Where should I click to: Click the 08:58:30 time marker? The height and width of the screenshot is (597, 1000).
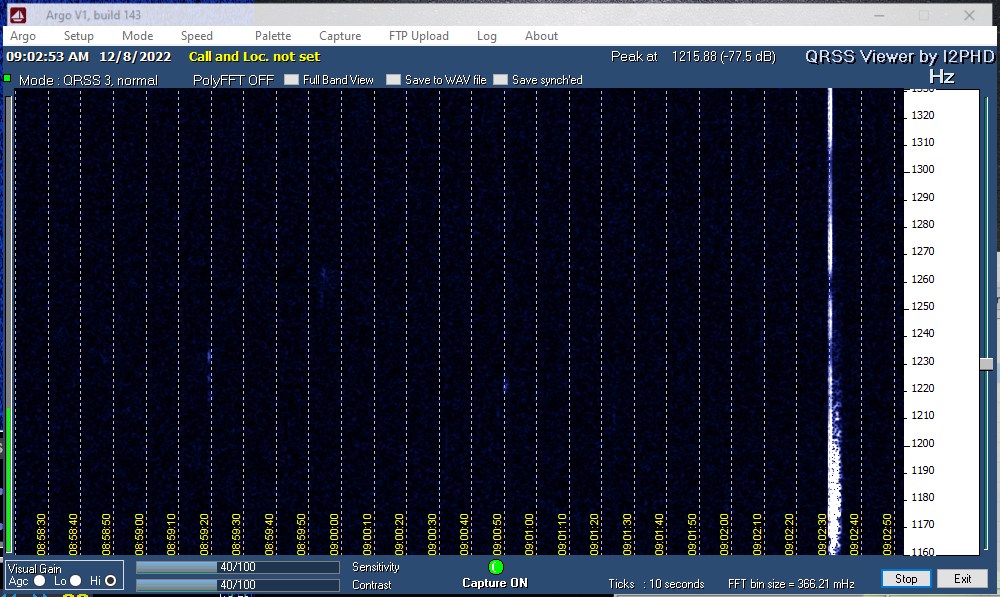41,534
